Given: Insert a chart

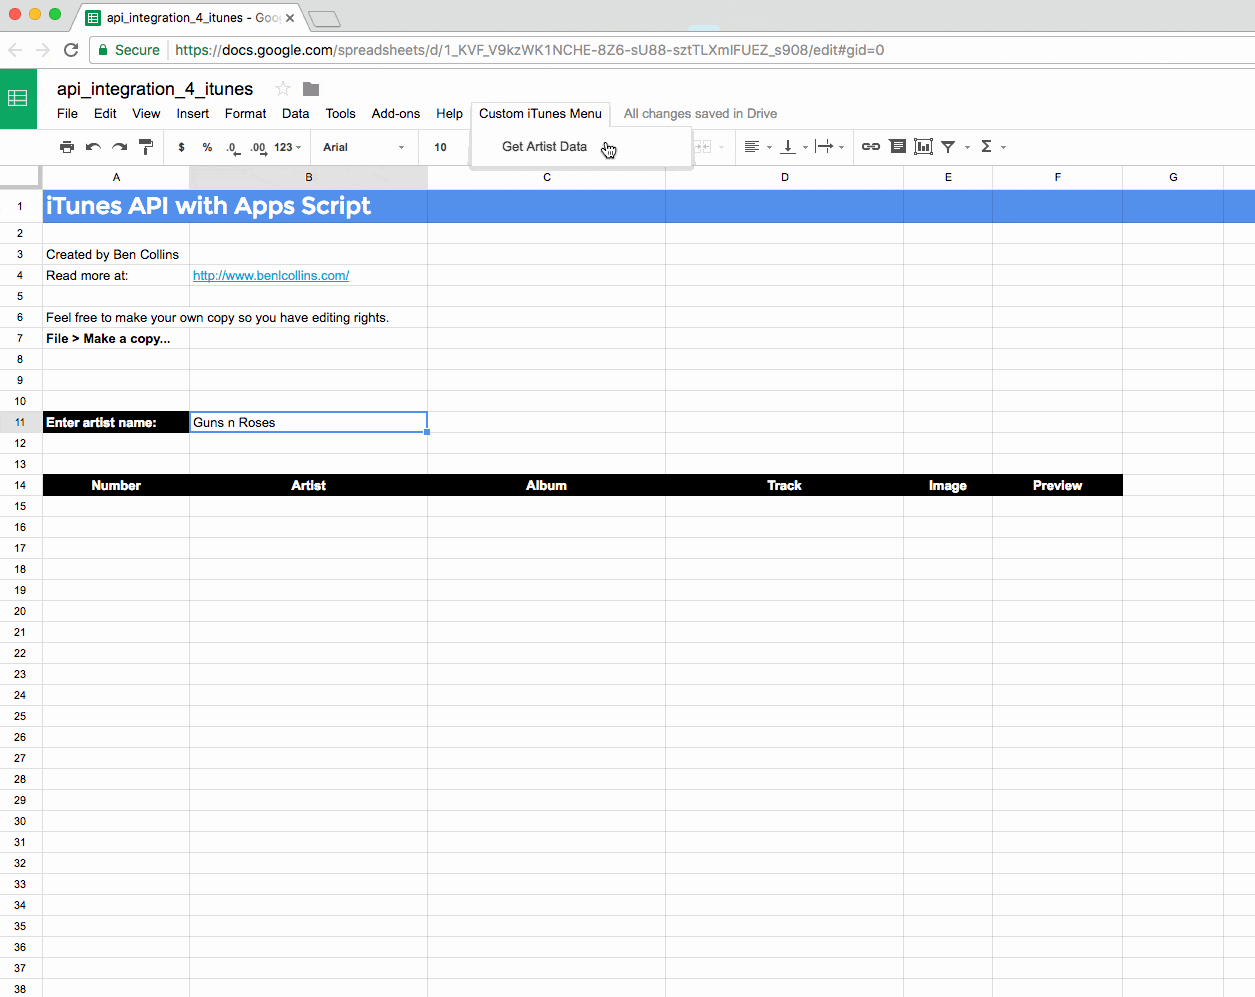Looking at the screenshot, I should (922, 146).
